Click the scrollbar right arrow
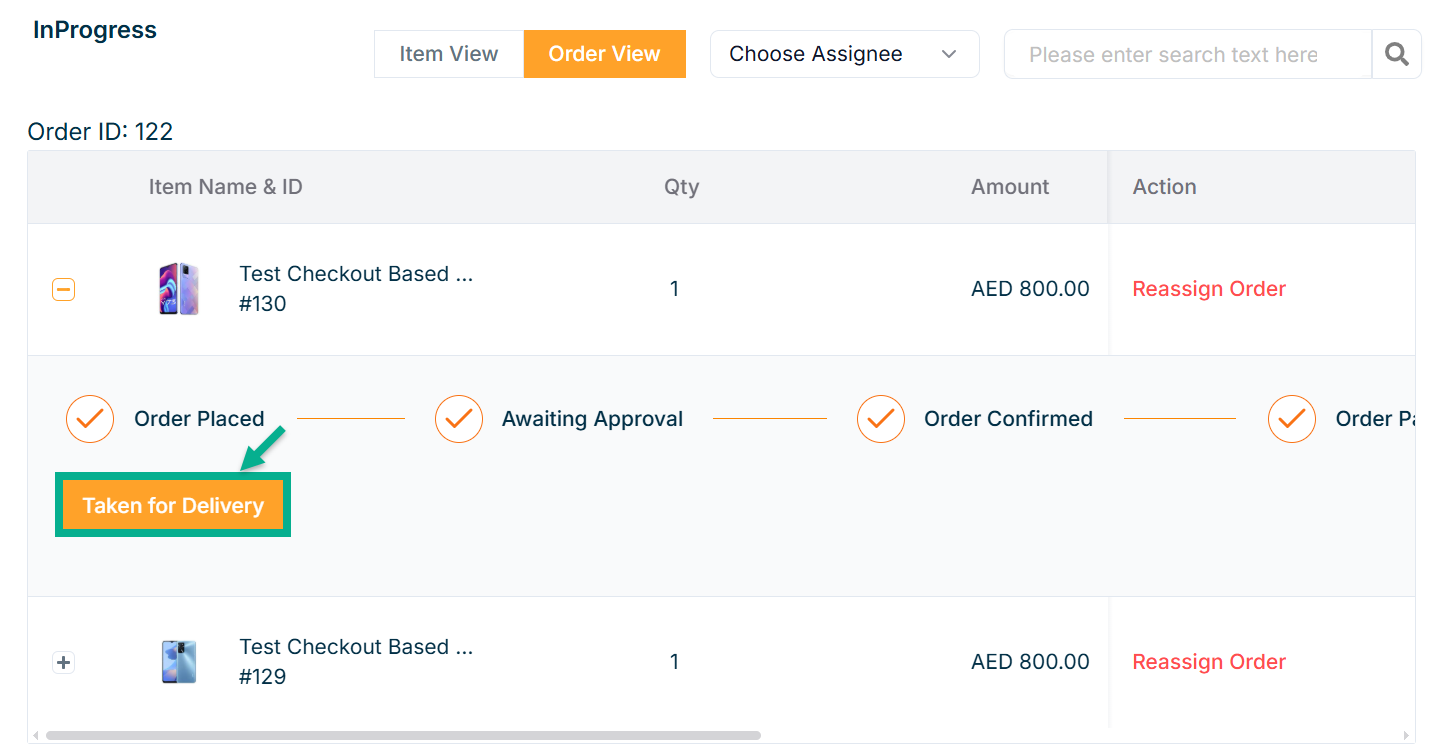1430x755 pixels. click(x=1407, y=736)
